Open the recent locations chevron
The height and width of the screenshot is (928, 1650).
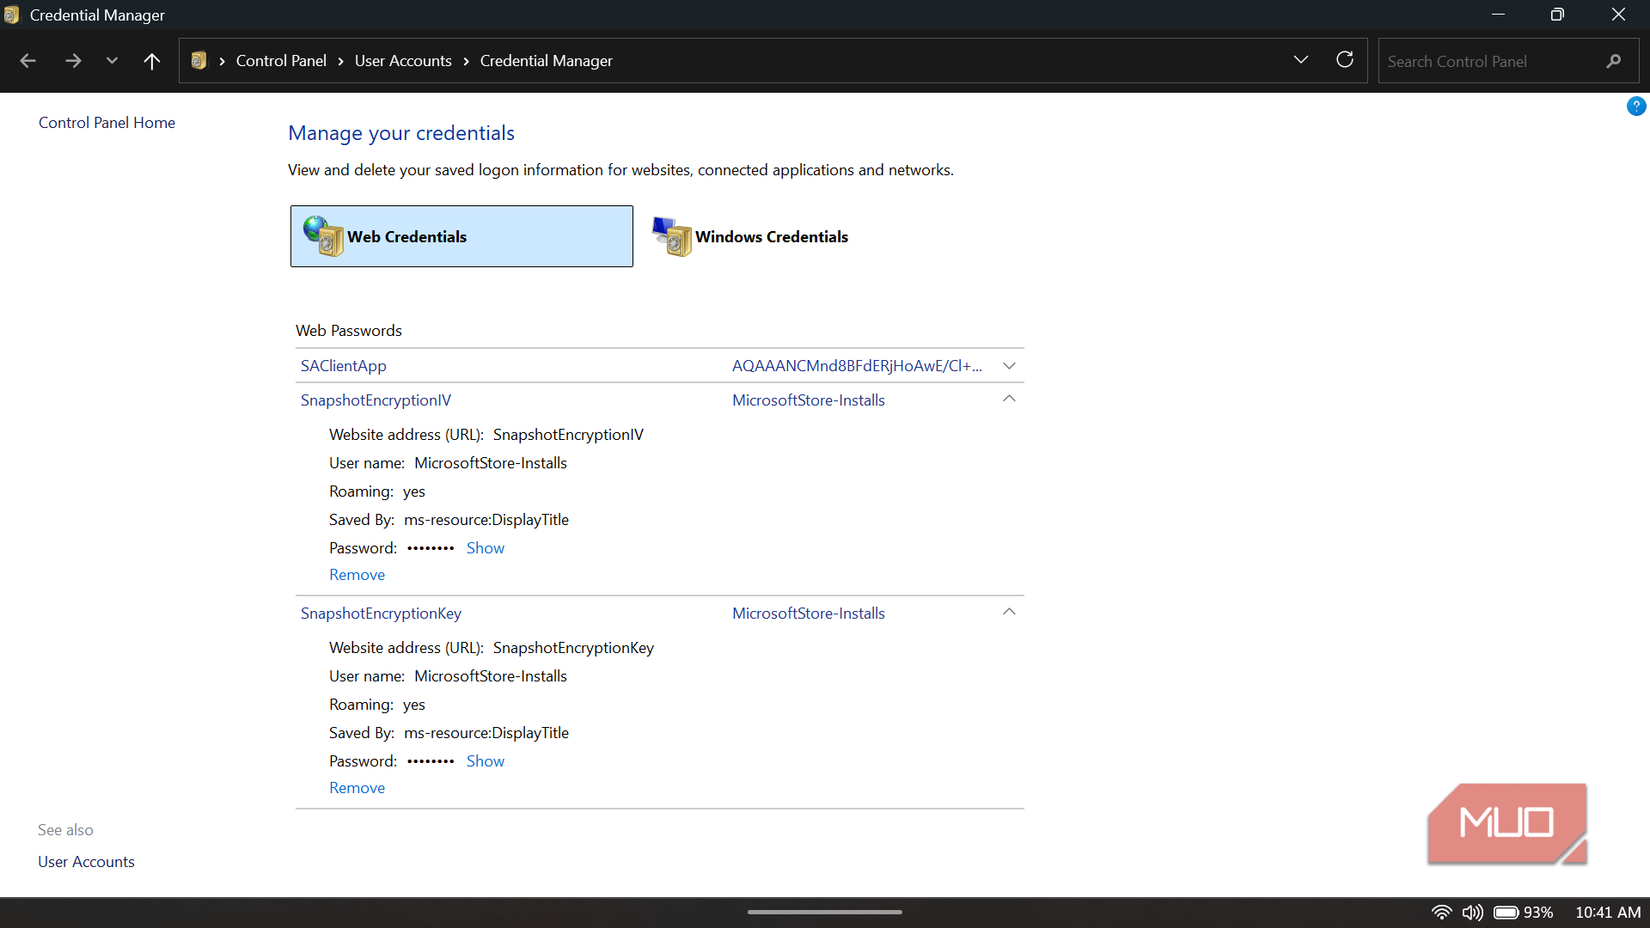coord(112,61)
